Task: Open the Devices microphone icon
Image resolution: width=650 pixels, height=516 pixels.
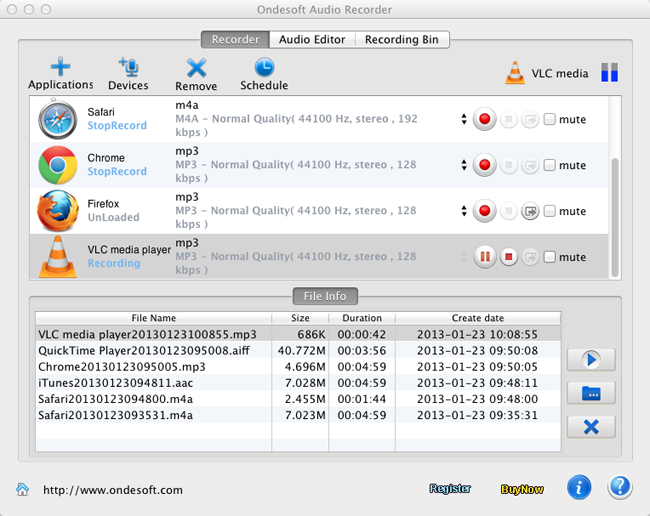Action: click(x=129, y=67)
